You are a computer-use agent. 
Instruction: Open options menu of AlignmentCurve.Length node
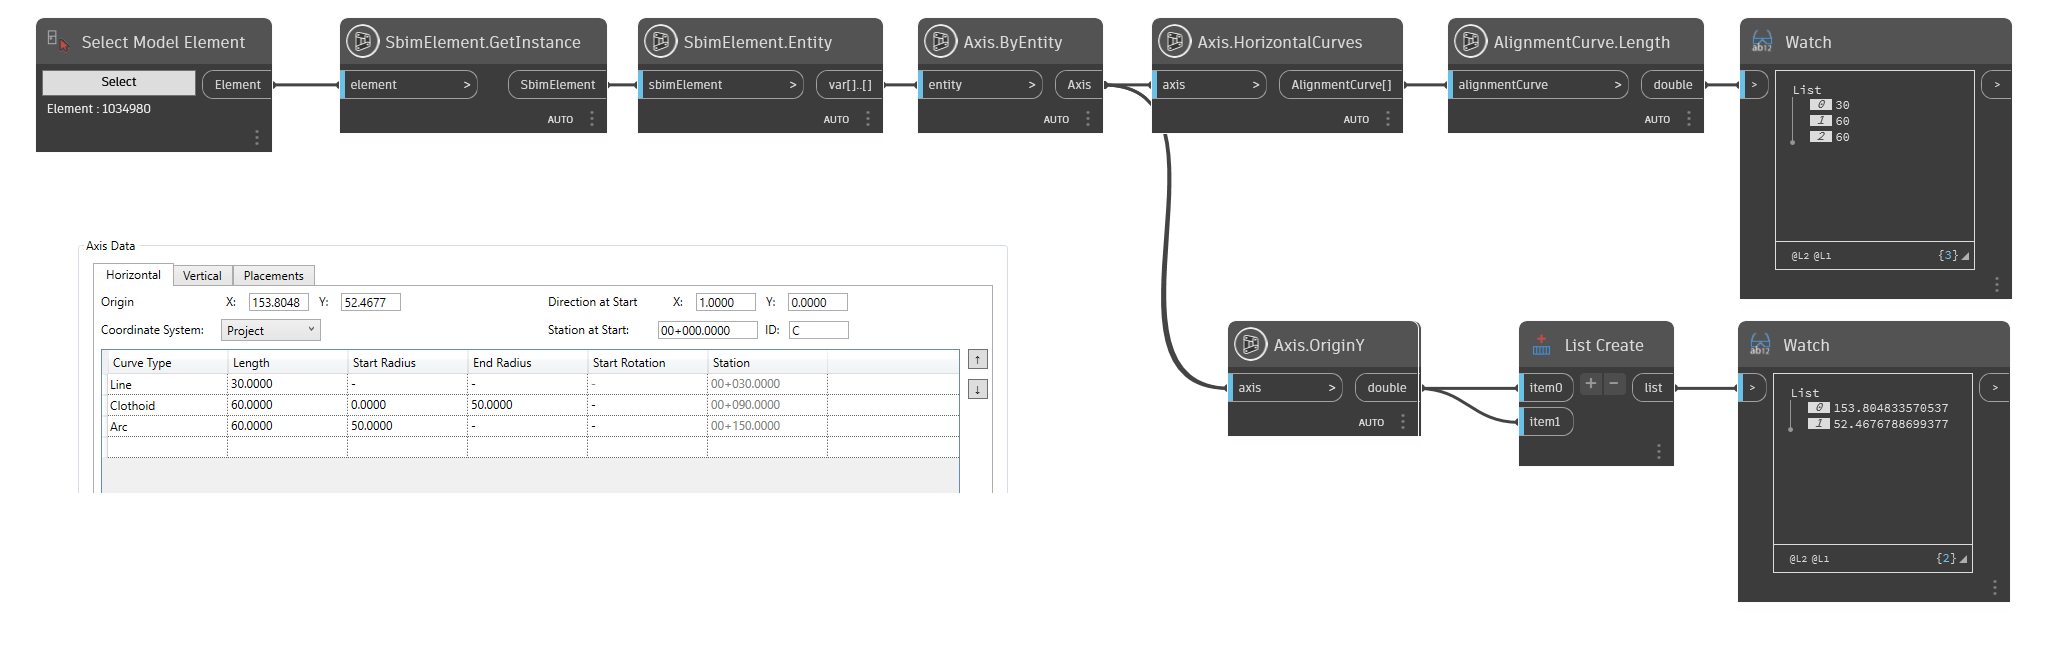(1689, 119)
